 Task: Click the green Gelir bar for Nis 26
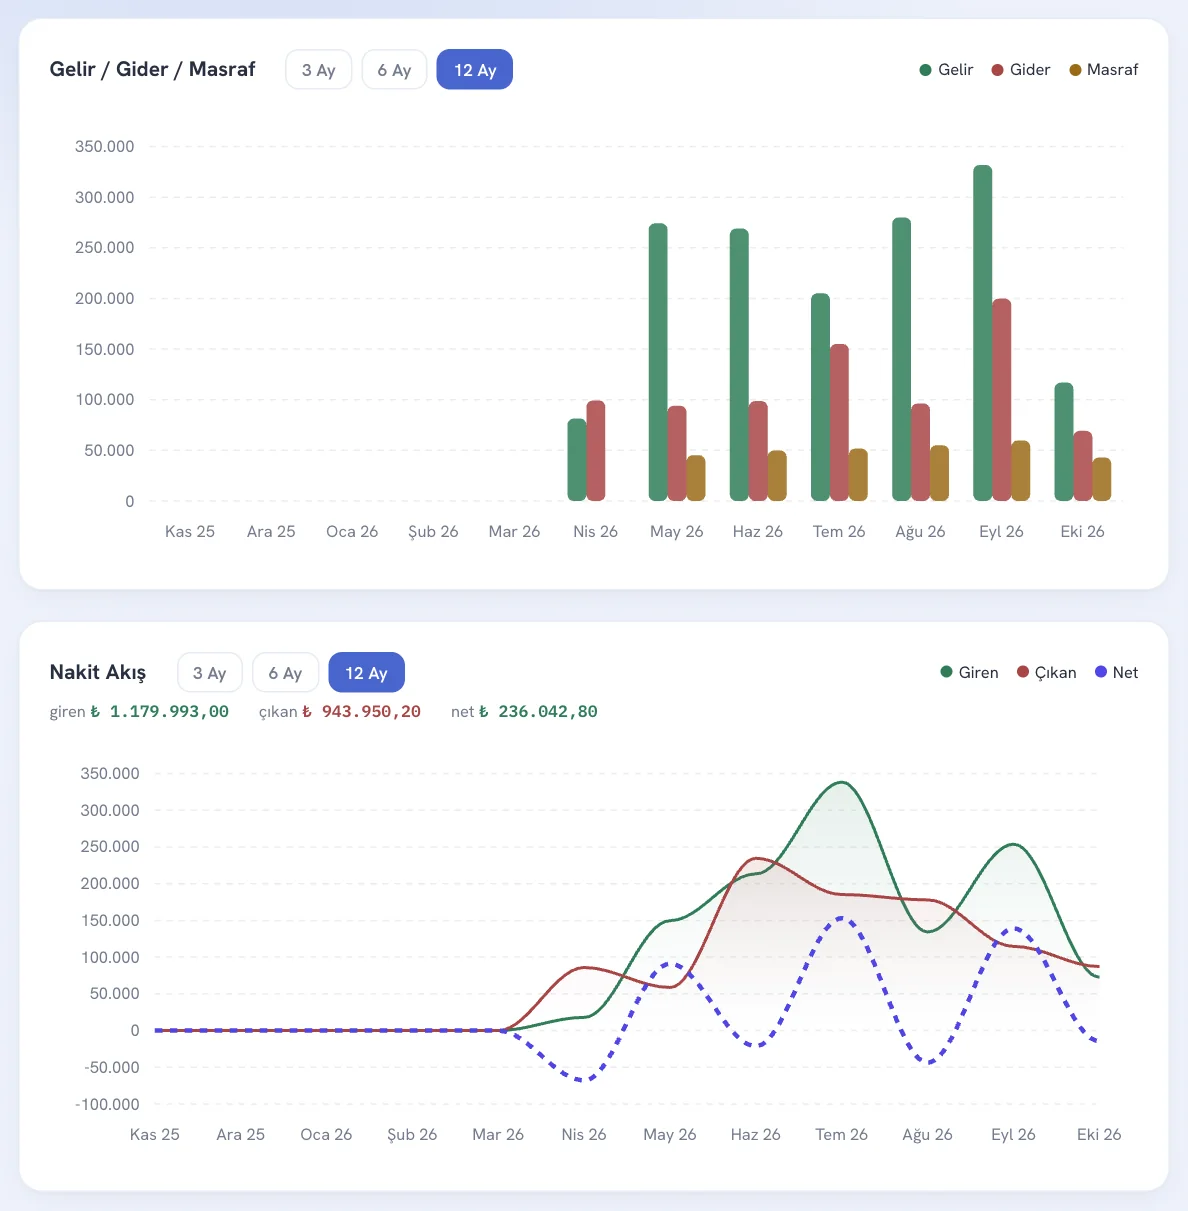pos(577,460)
